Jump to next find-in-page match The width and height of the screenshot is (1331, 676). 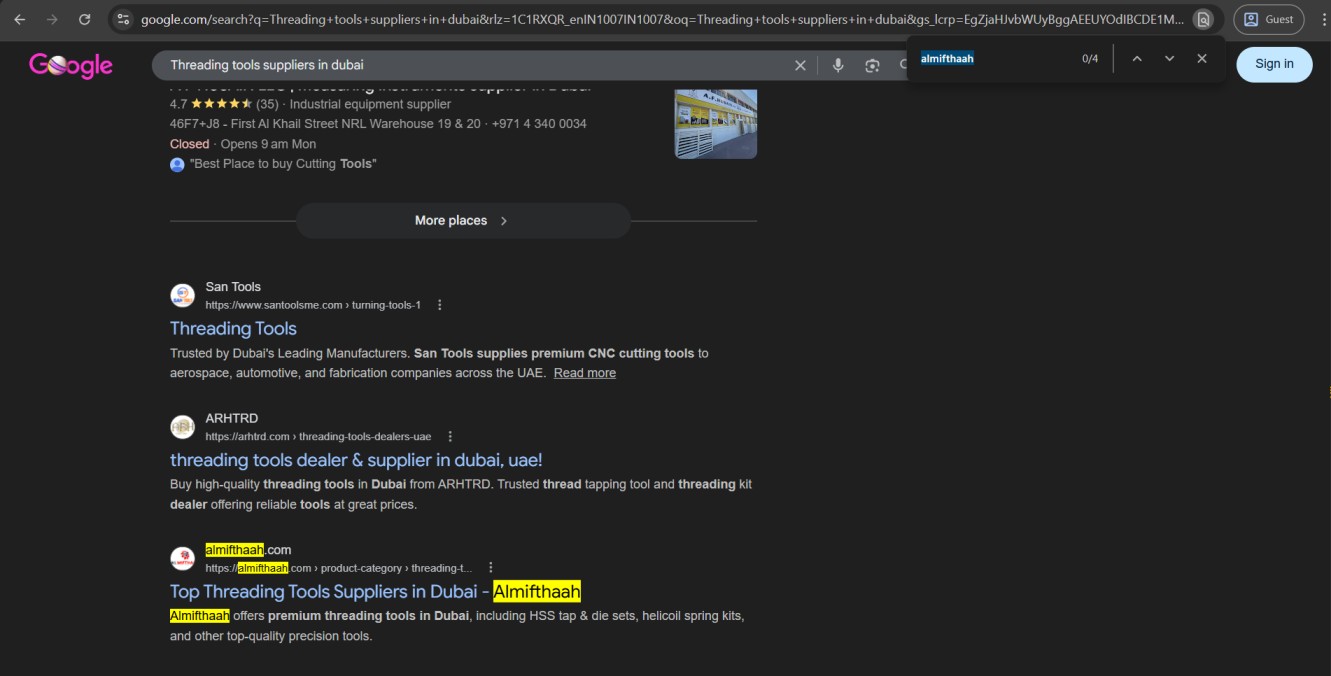[1169, 59]
